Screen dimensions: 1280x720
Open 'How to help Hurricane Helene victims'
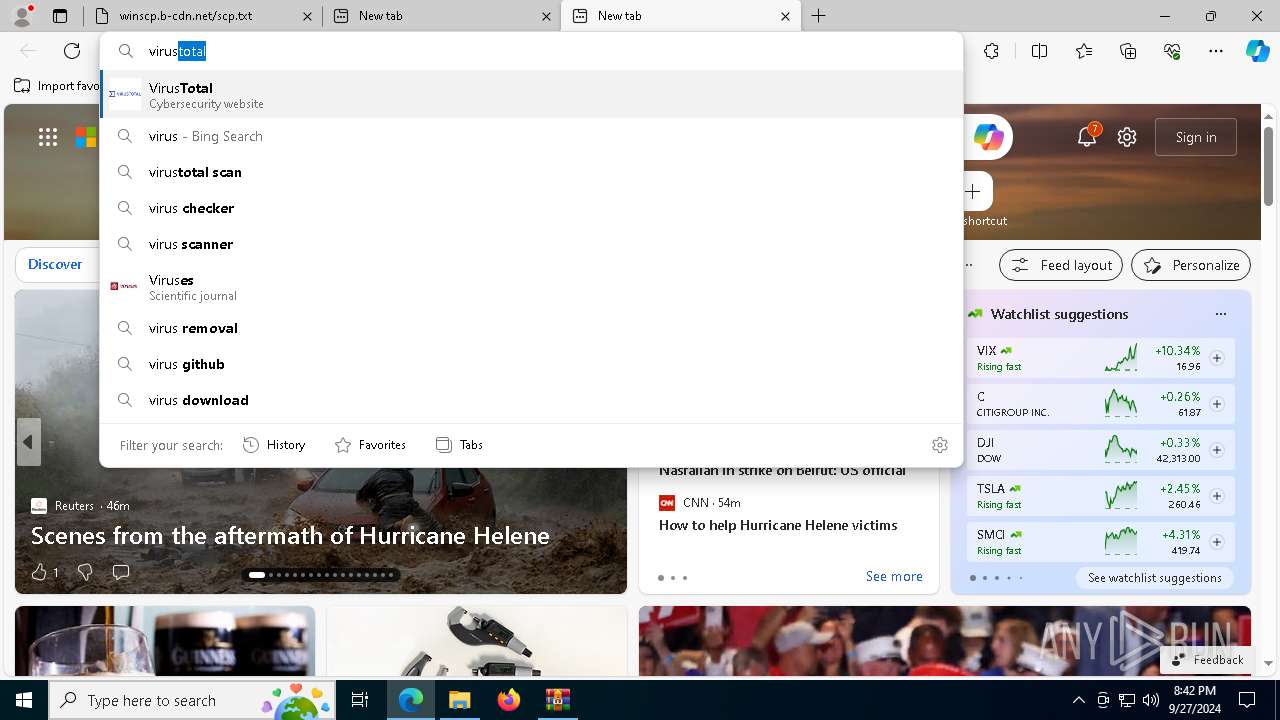point(778,525)
